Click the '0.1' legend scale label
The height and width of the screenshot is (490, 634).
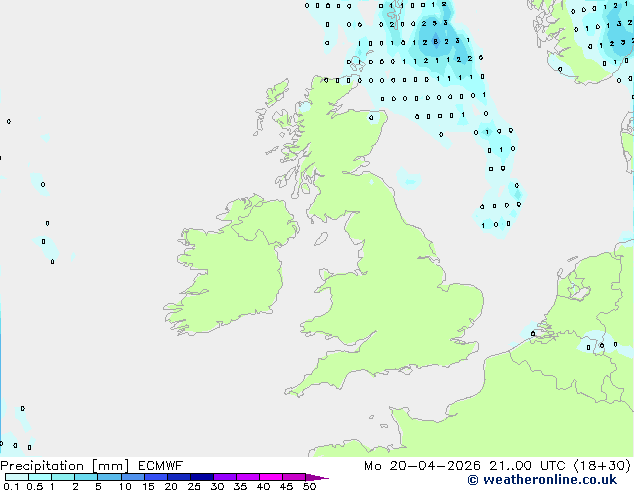click(x=11, y=486)
